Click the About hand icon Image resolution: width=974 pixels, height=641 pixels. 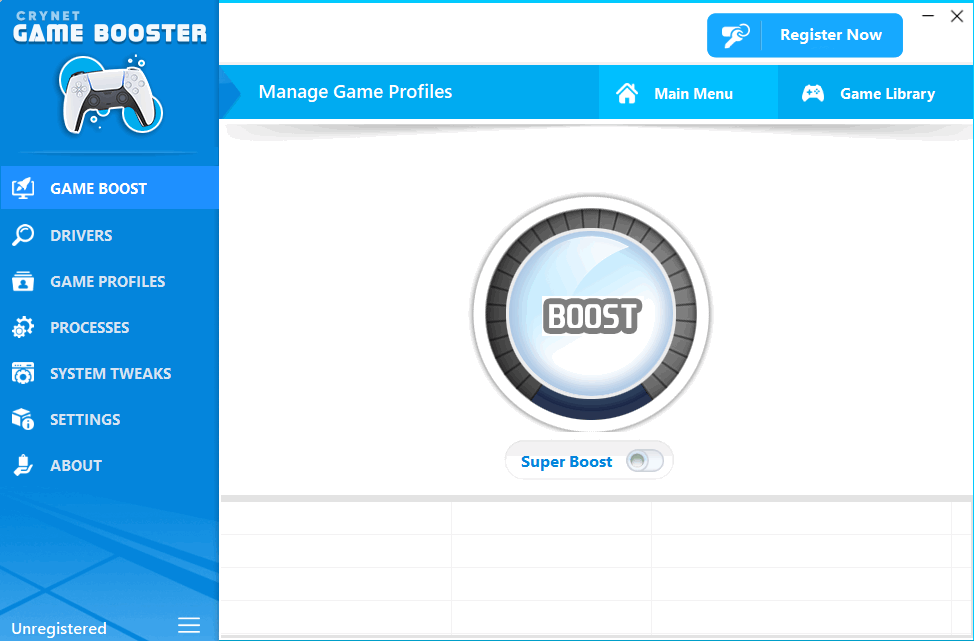(x=23, y=465)
